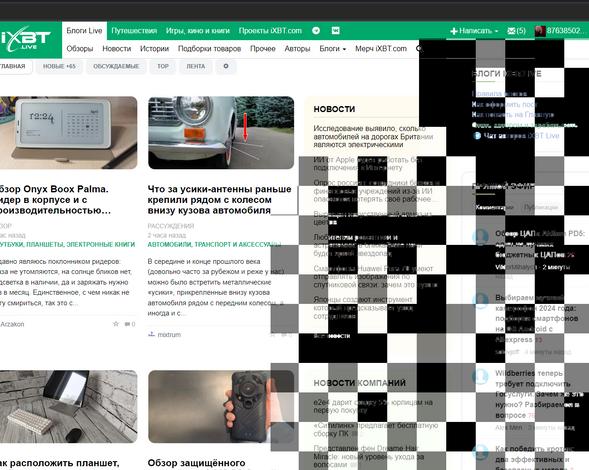The width and height of the screenshot is (589, 470).
Task: Open the Обзоры menu item
Action: [x=80, y=49]
